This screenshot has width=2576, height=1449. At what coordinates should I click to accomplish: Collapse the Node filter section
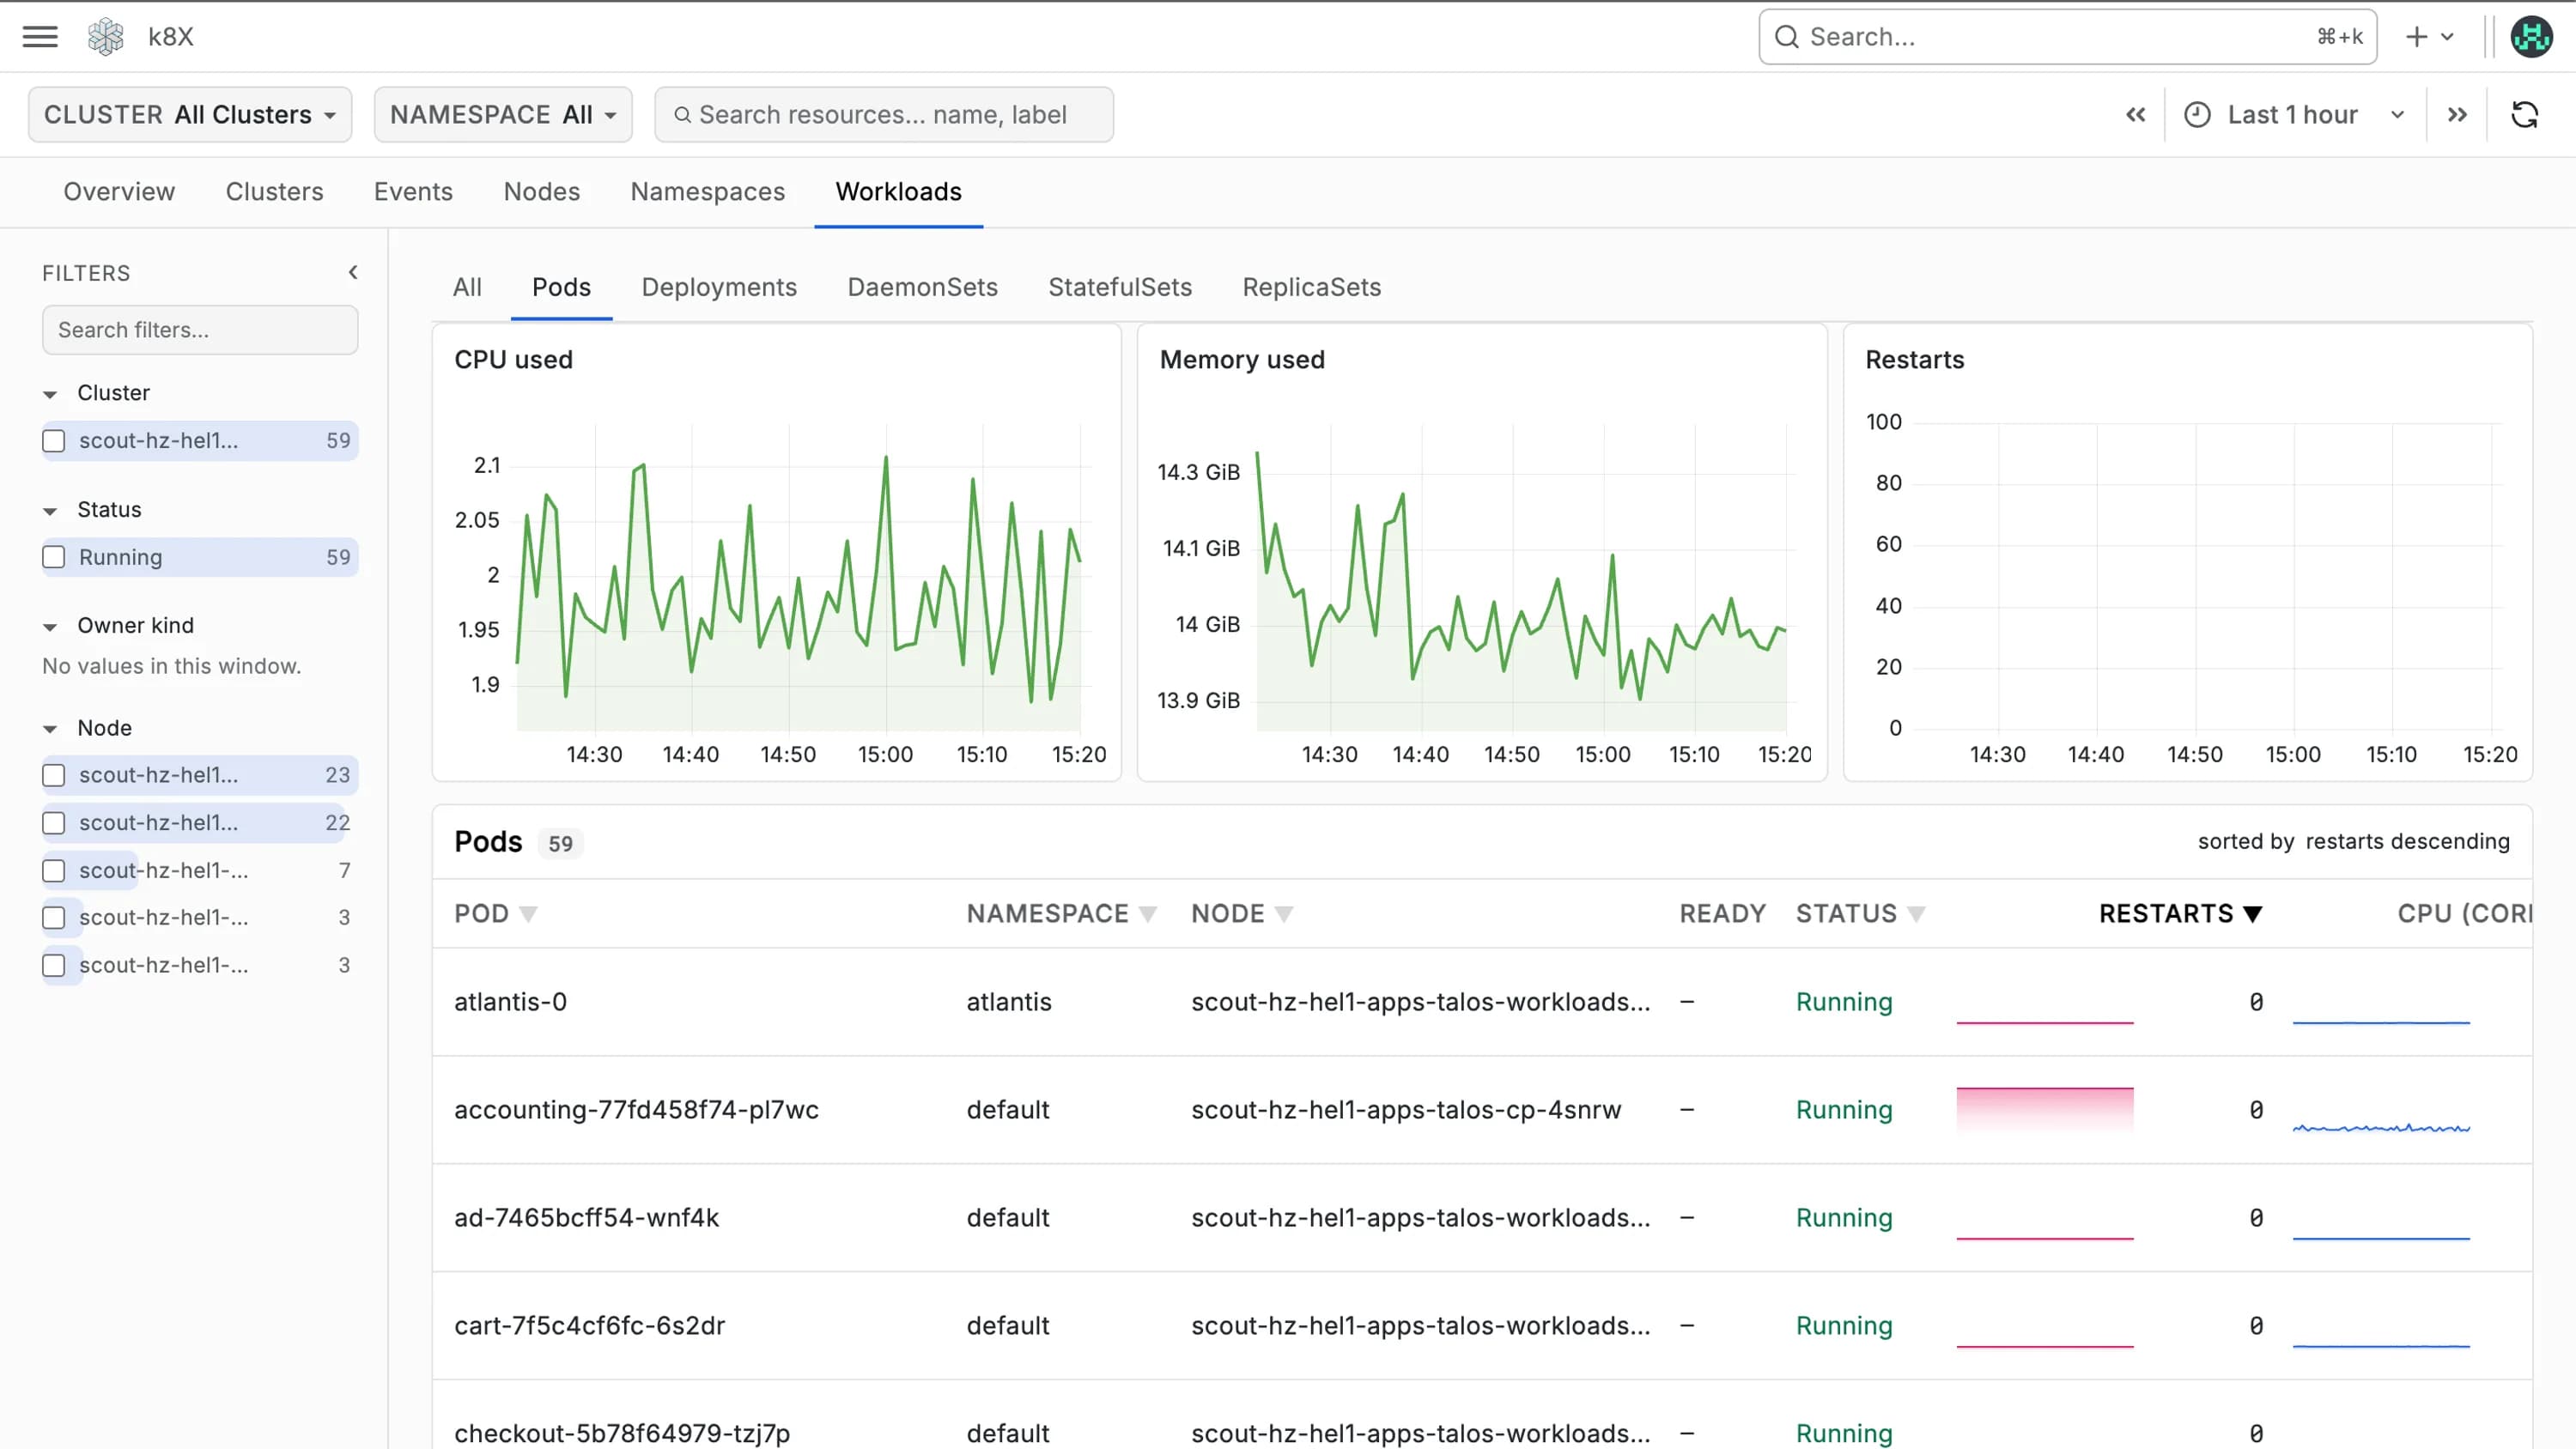(x=50, y=729)
